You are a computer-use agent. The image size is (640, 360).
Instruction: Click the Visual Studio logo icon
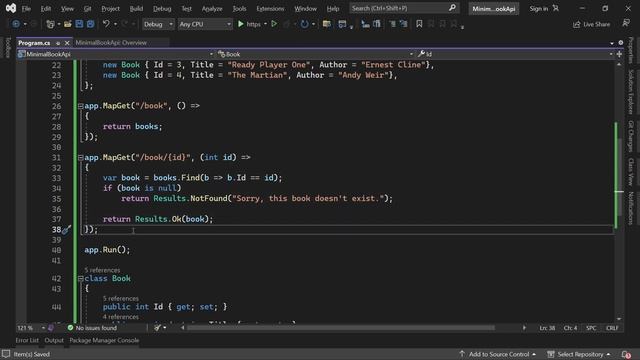click(x=11, y=8)
